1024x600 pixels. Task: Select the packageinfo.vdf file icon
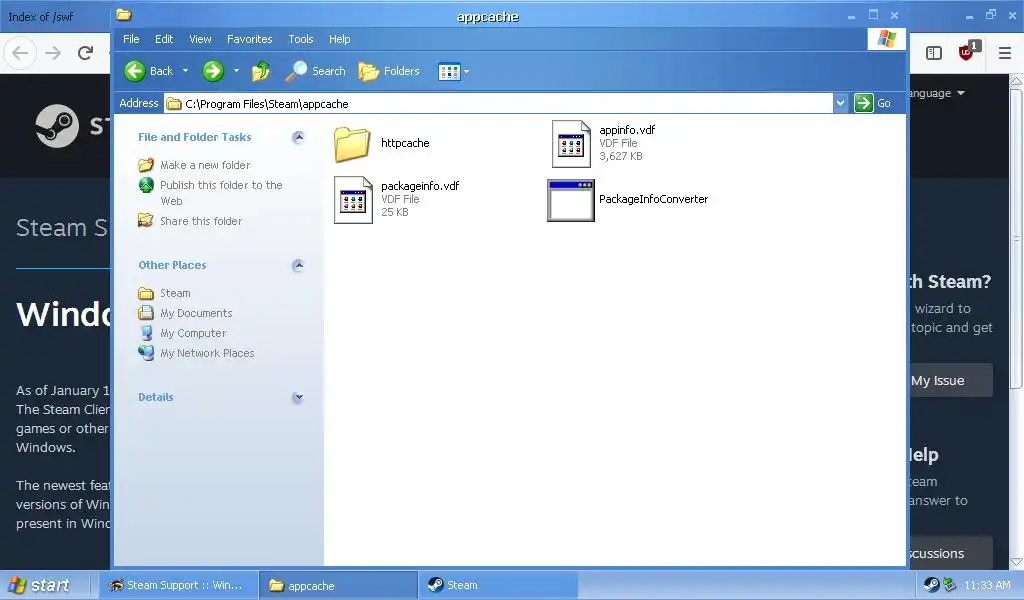tap(353, 200)
